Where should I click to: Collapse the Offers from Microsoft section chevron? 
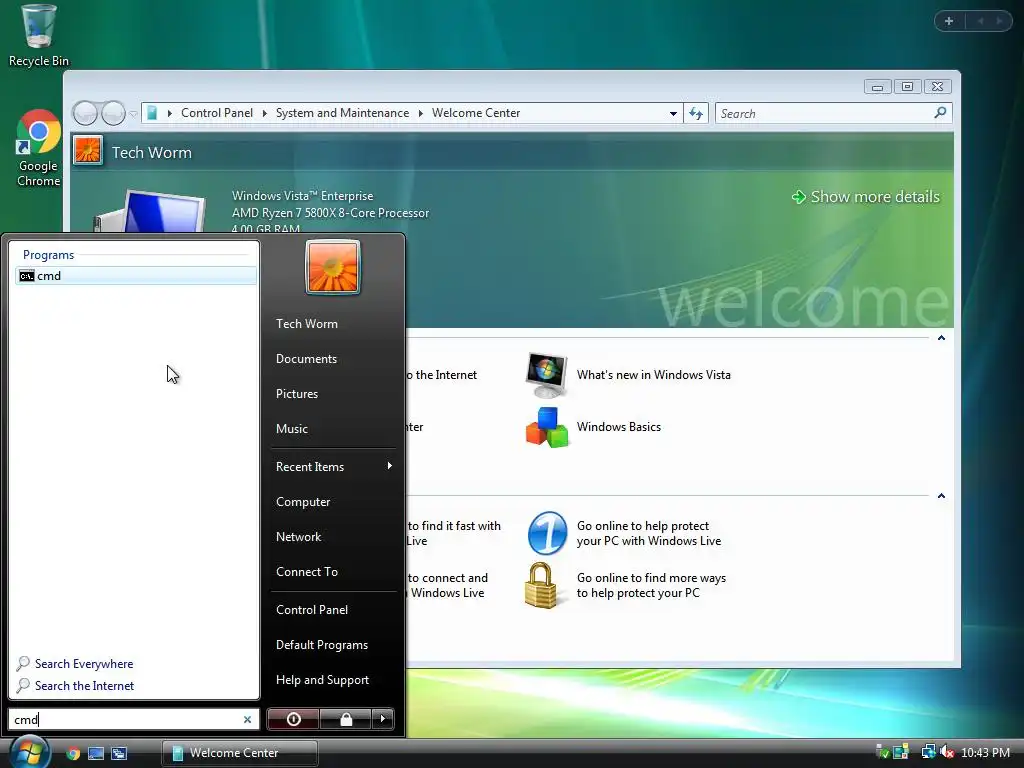[941, 496]
